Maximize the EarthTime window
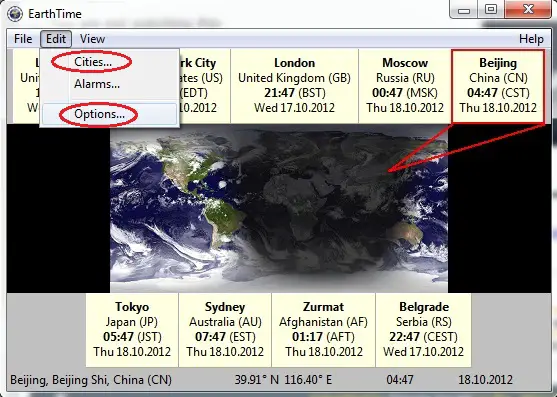Screen dimensions: 557x397 click(491, 10)
